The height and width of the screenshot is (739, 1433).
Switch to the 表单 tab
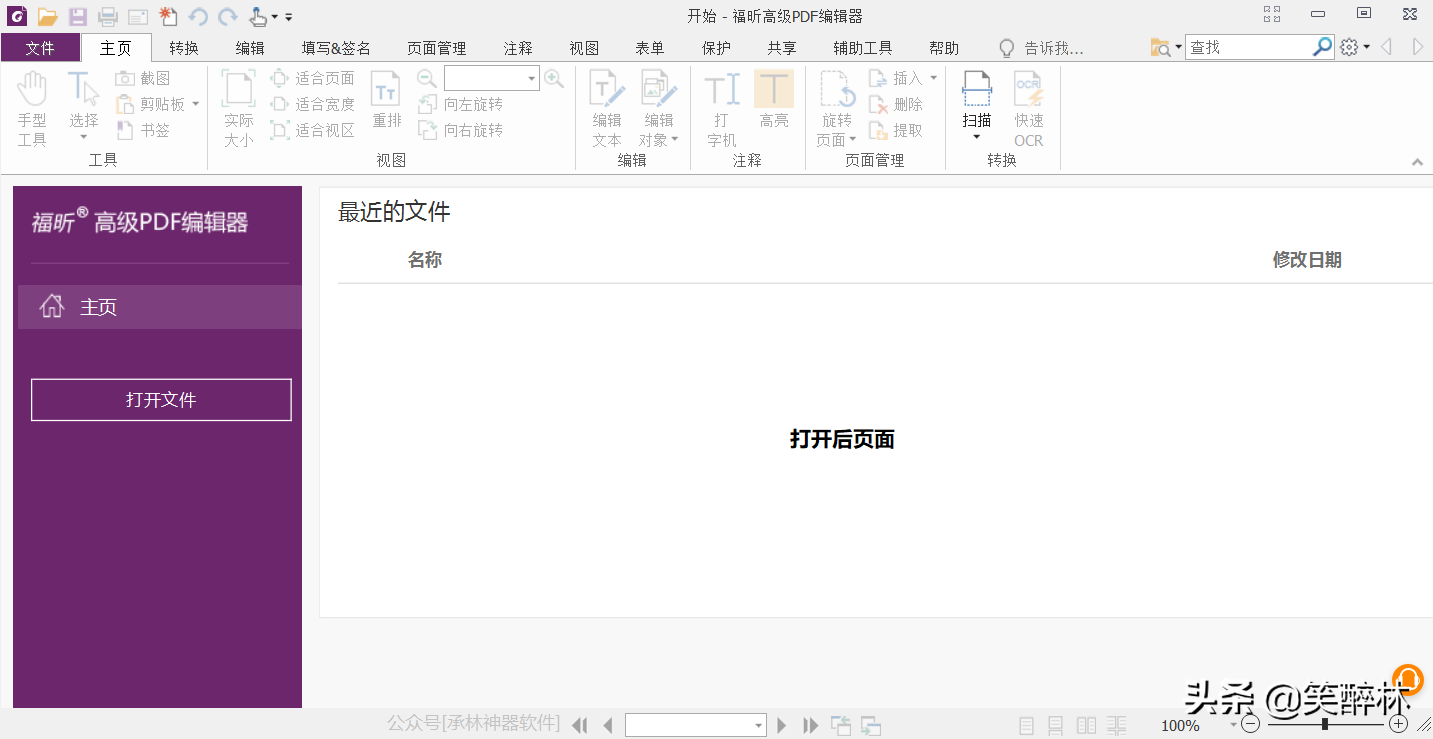tap(650, 48)
